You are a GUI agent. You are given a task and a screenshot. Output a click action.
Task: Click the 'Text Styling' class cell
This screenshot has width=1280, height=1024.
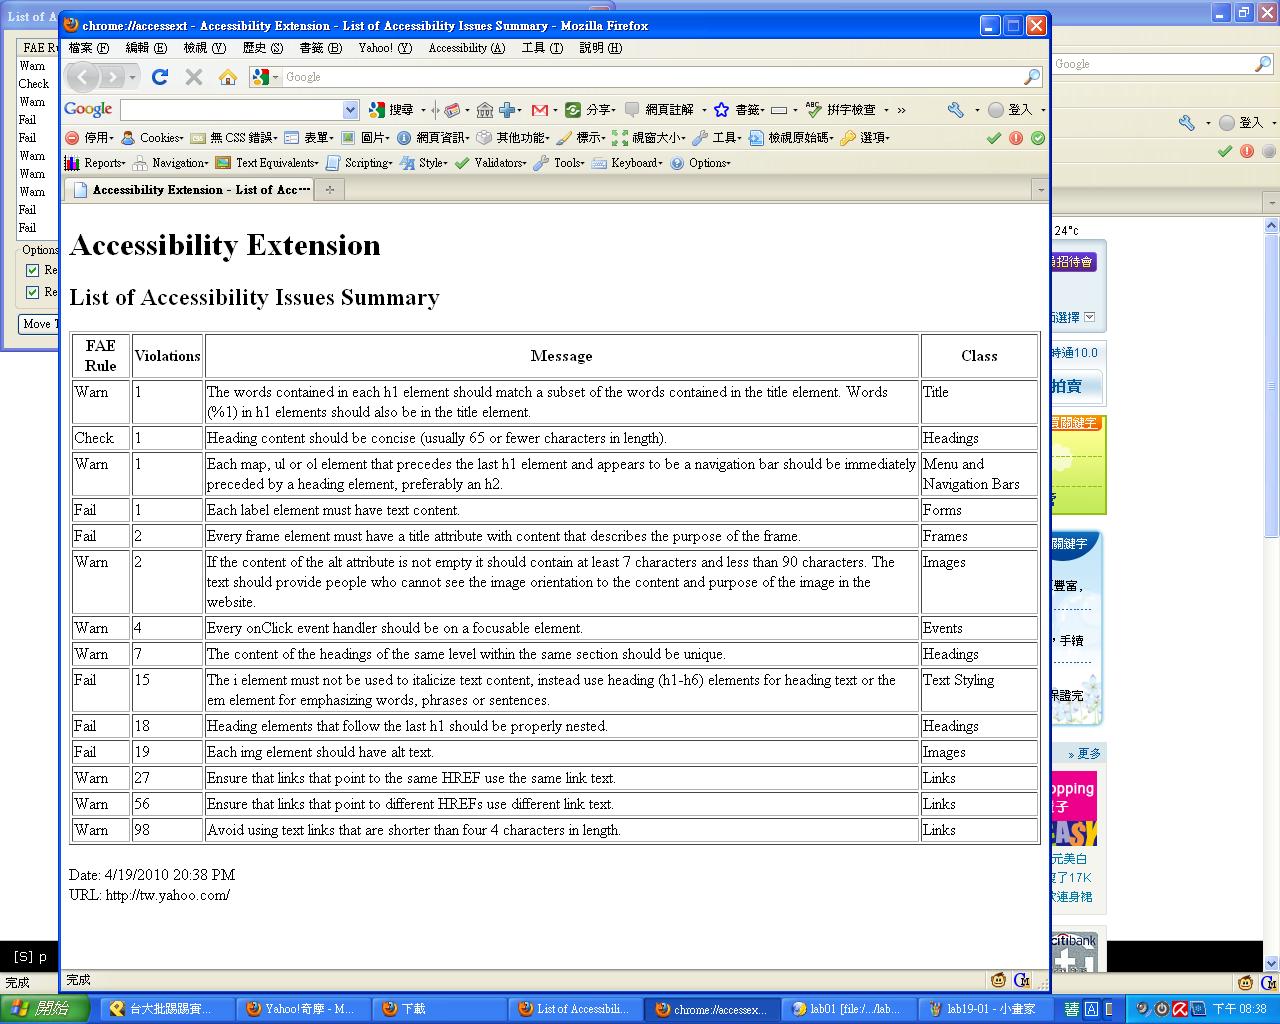point(979,690)
